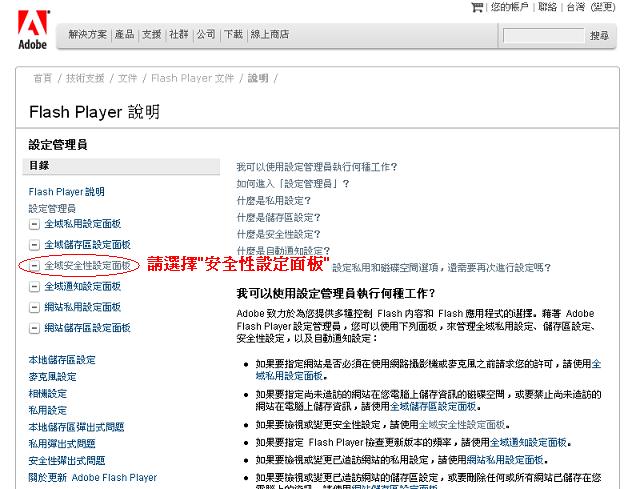Click the 設定管理員 sidebar entry

[52, 209]
